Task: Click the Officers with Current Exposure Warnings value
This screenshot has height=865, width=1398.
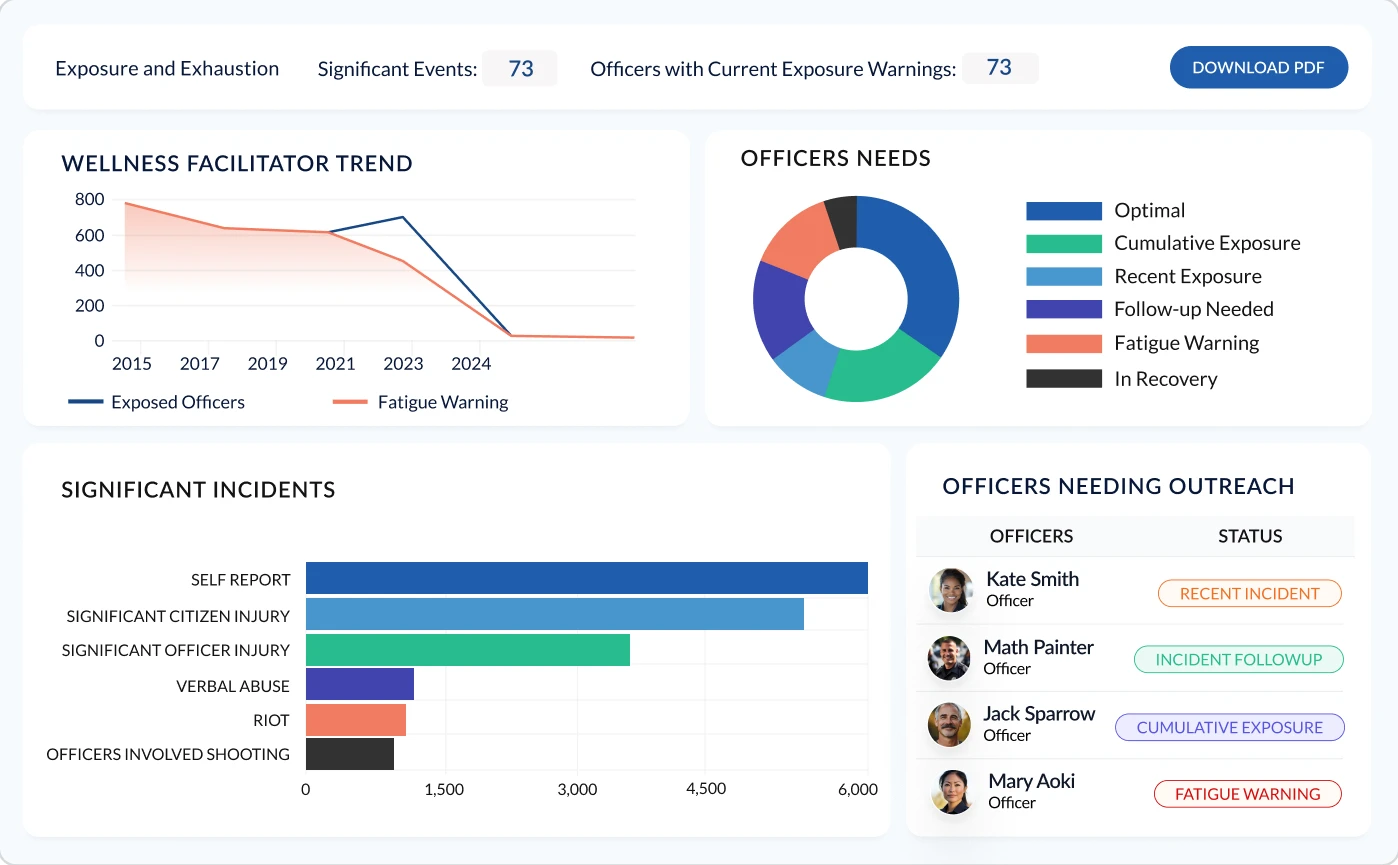Action: [999, 67]
